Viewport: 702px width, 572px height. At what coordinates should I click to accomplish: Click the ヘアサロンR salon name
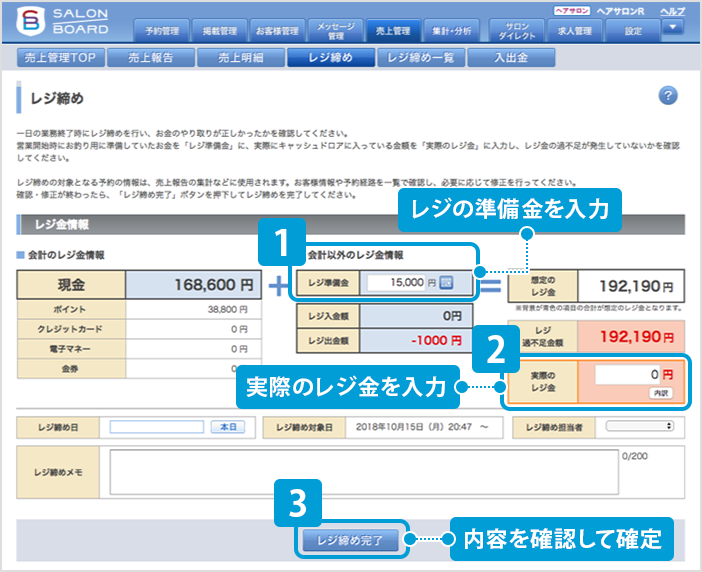(620, 11)
